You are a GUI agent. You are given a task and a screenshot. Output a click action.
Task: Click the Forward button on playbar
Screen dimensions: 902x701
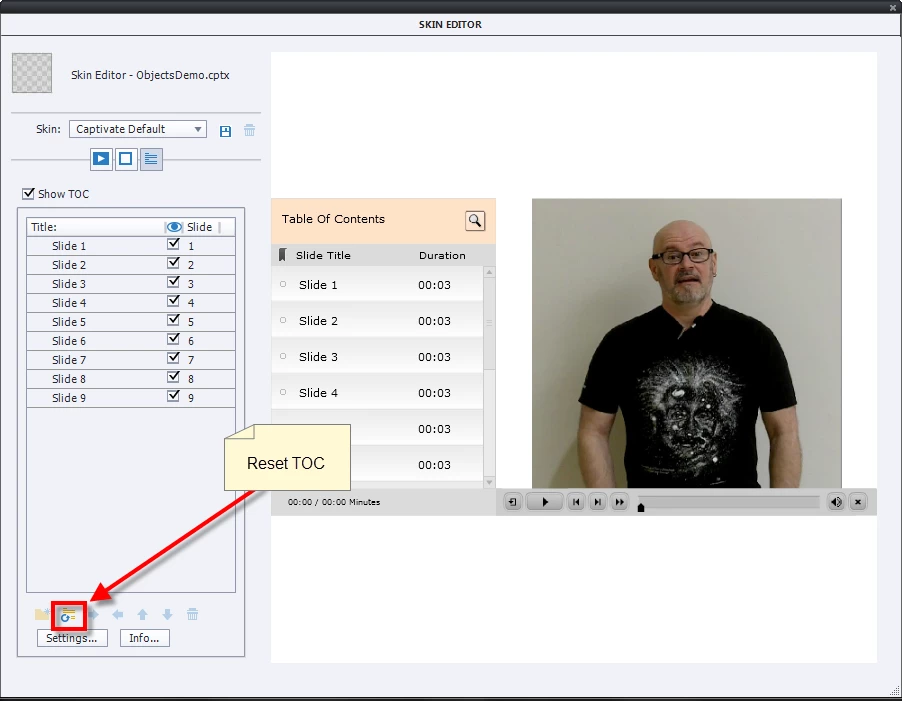coord(598,502)
